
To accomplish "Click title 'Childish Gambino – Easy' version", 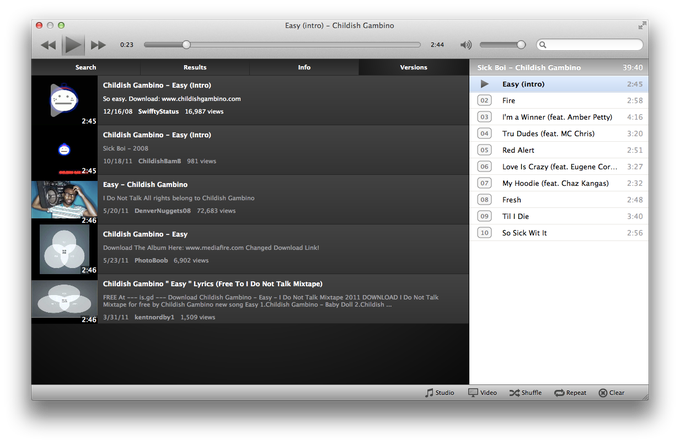I will [x=145, y=234].
